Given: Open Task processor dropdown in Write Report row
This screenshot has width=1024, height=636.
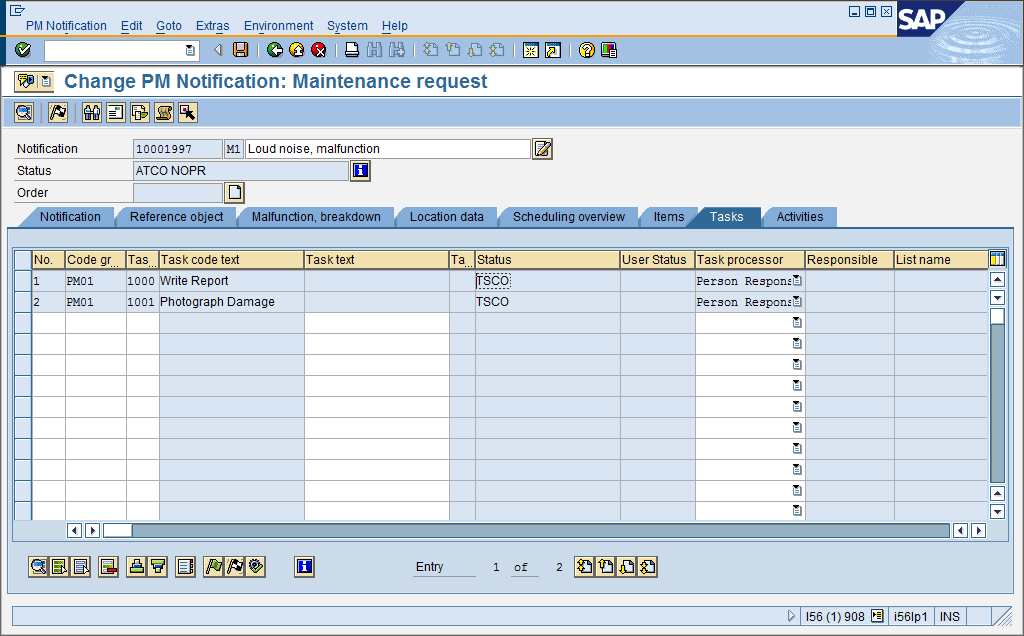Looking at the screenshot, I should (797, 281).
